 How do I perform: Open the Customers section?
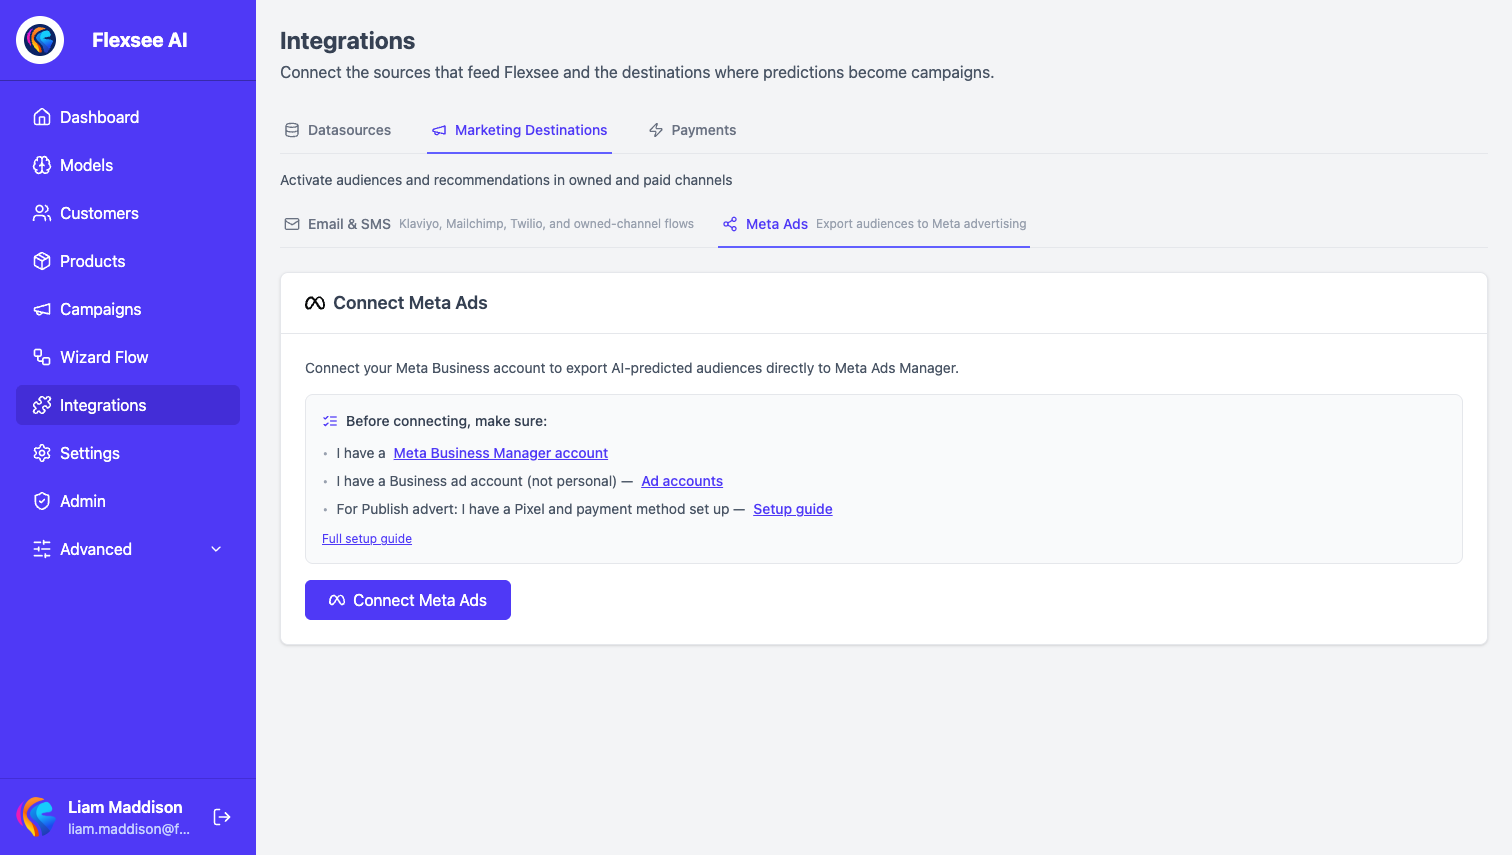coord(128,213)
